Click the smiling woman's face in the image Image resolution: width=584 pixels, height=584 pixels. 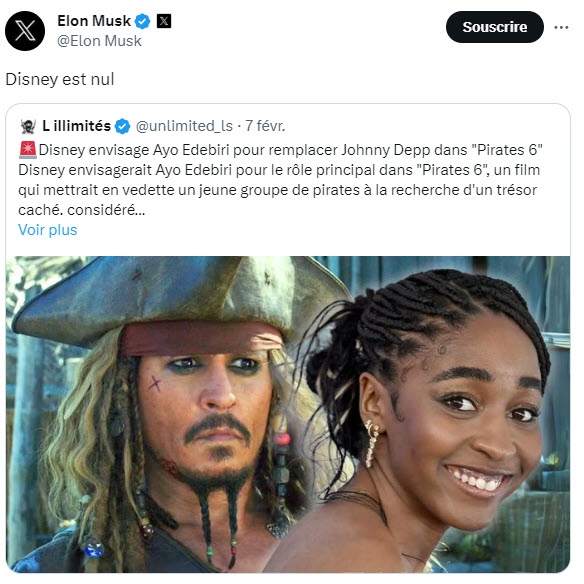click(477, 421)
